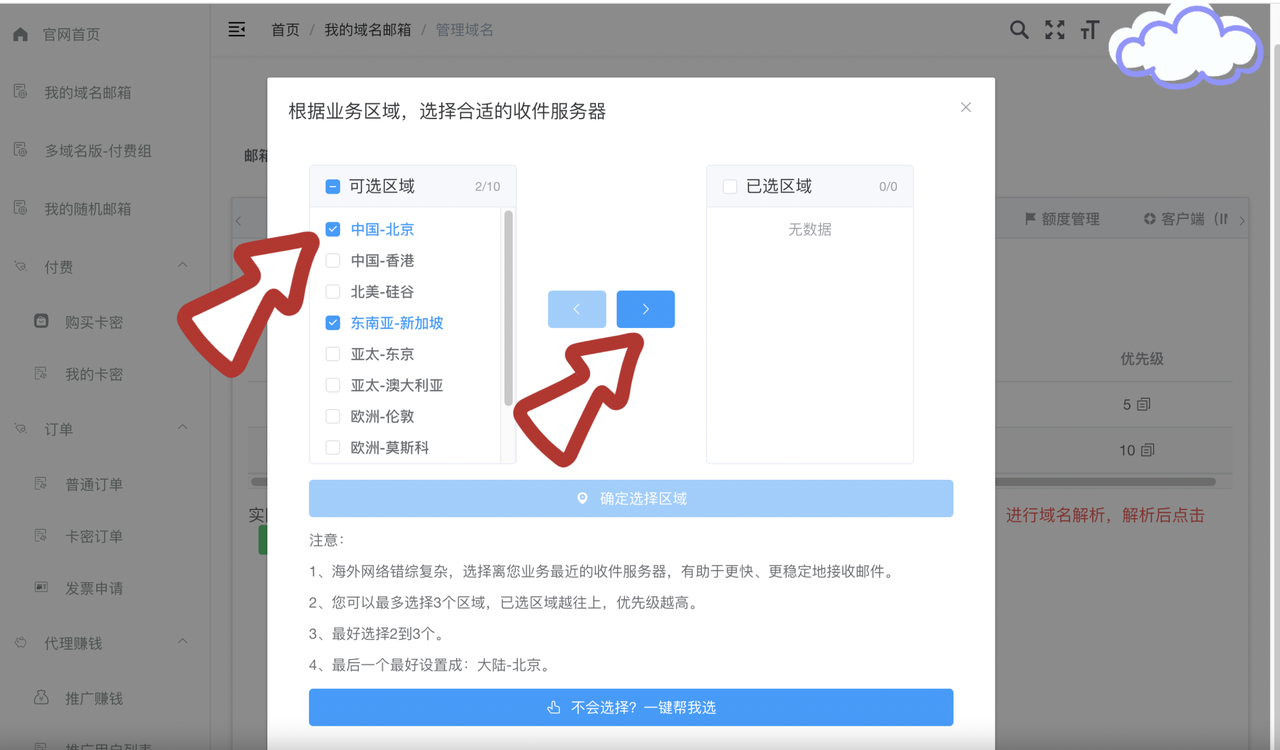Check 中国-香港 region
Screen dimensions: 1280x750
click(x=333, y=260)
